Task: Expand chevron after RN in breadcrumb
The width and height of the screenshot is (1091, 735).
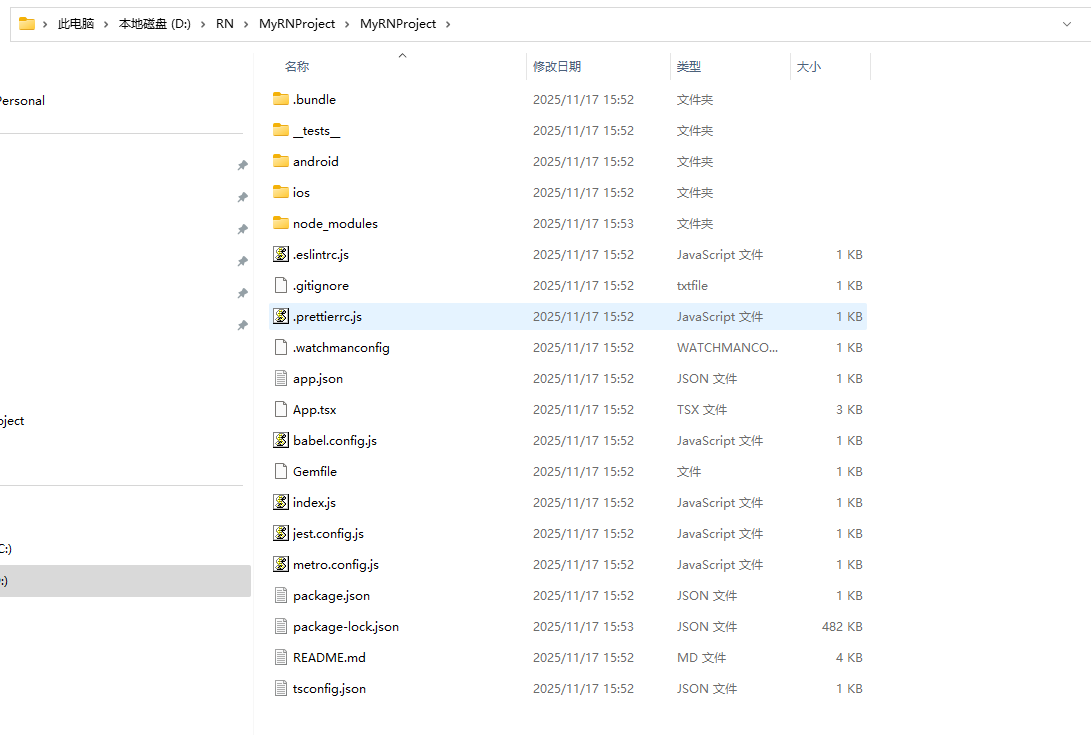Action: [246, 24]
